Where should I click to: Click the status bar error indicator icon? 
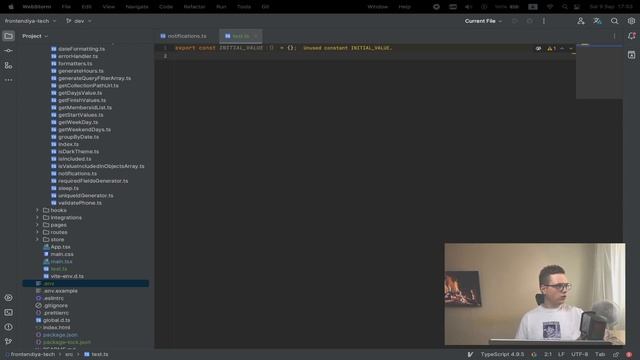(x=629, y=354)
